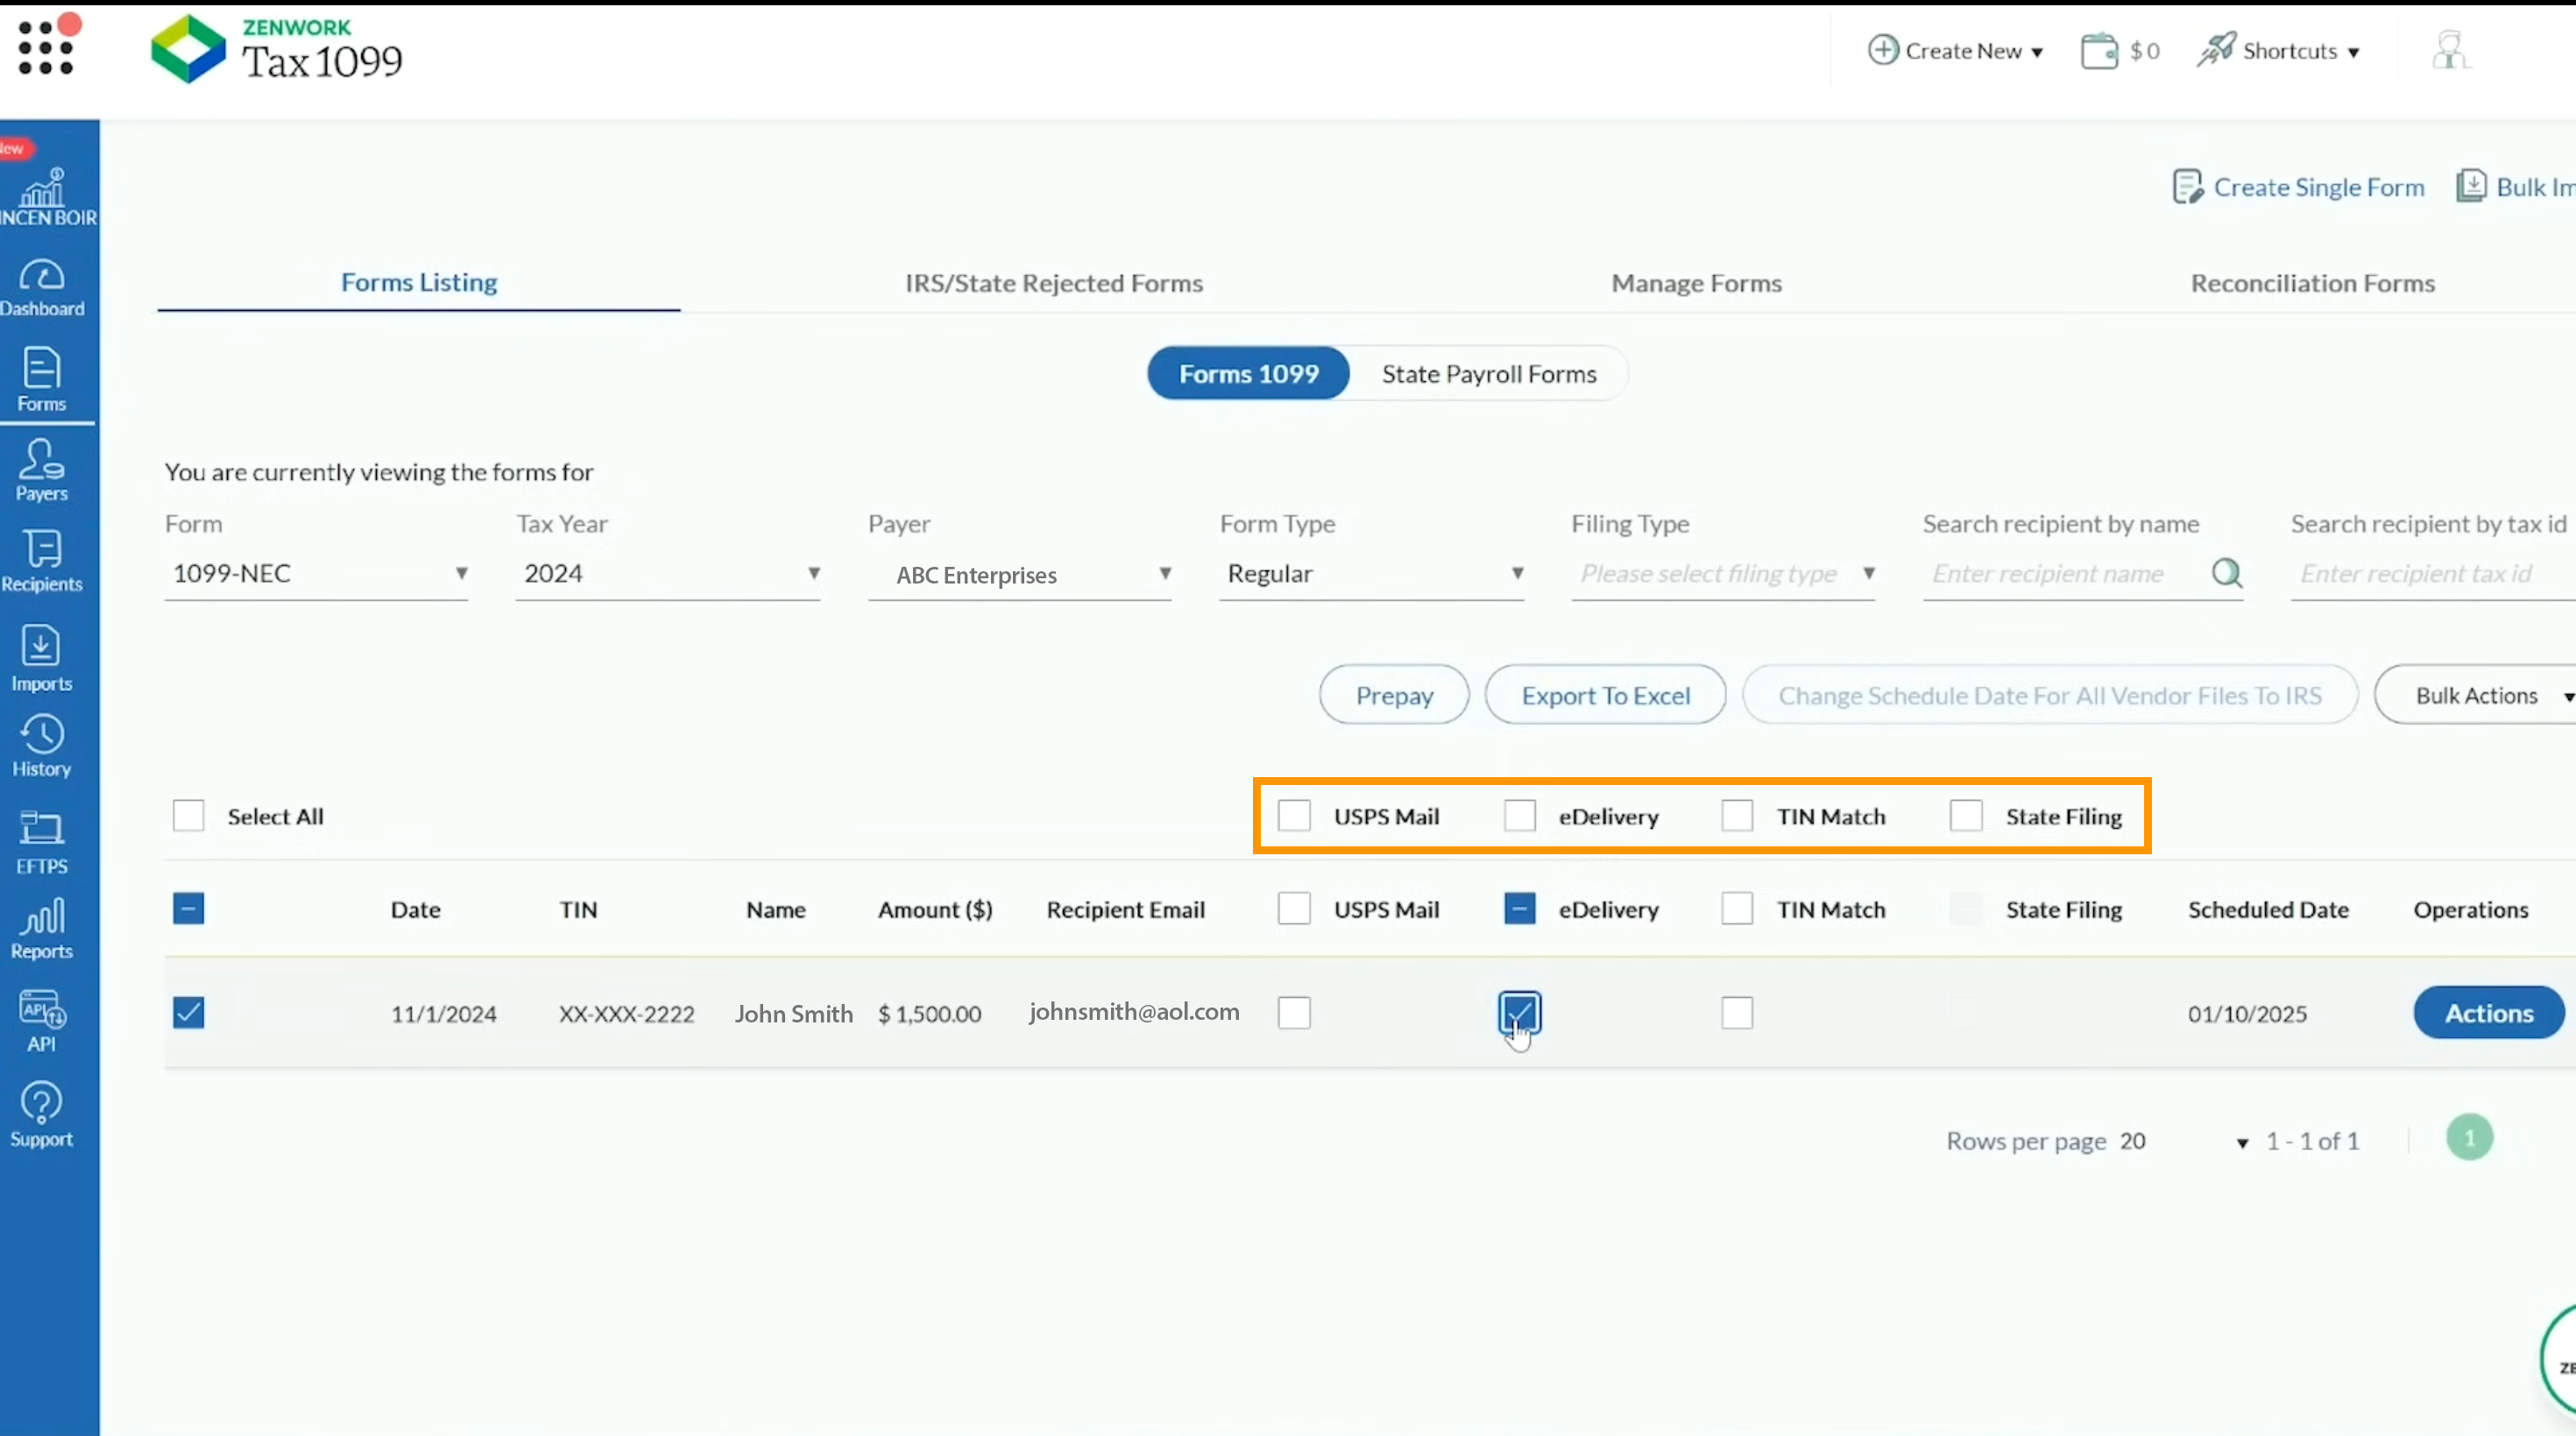
Task: Check top-row eDelivery filter checkbox
Action: point(1520,816)
